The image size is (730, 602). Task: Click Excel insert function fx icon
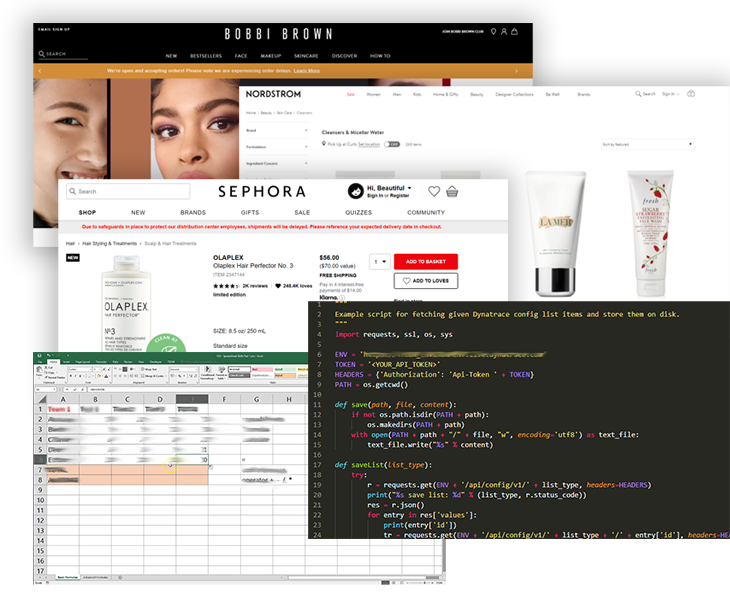(x=83, y=389)
